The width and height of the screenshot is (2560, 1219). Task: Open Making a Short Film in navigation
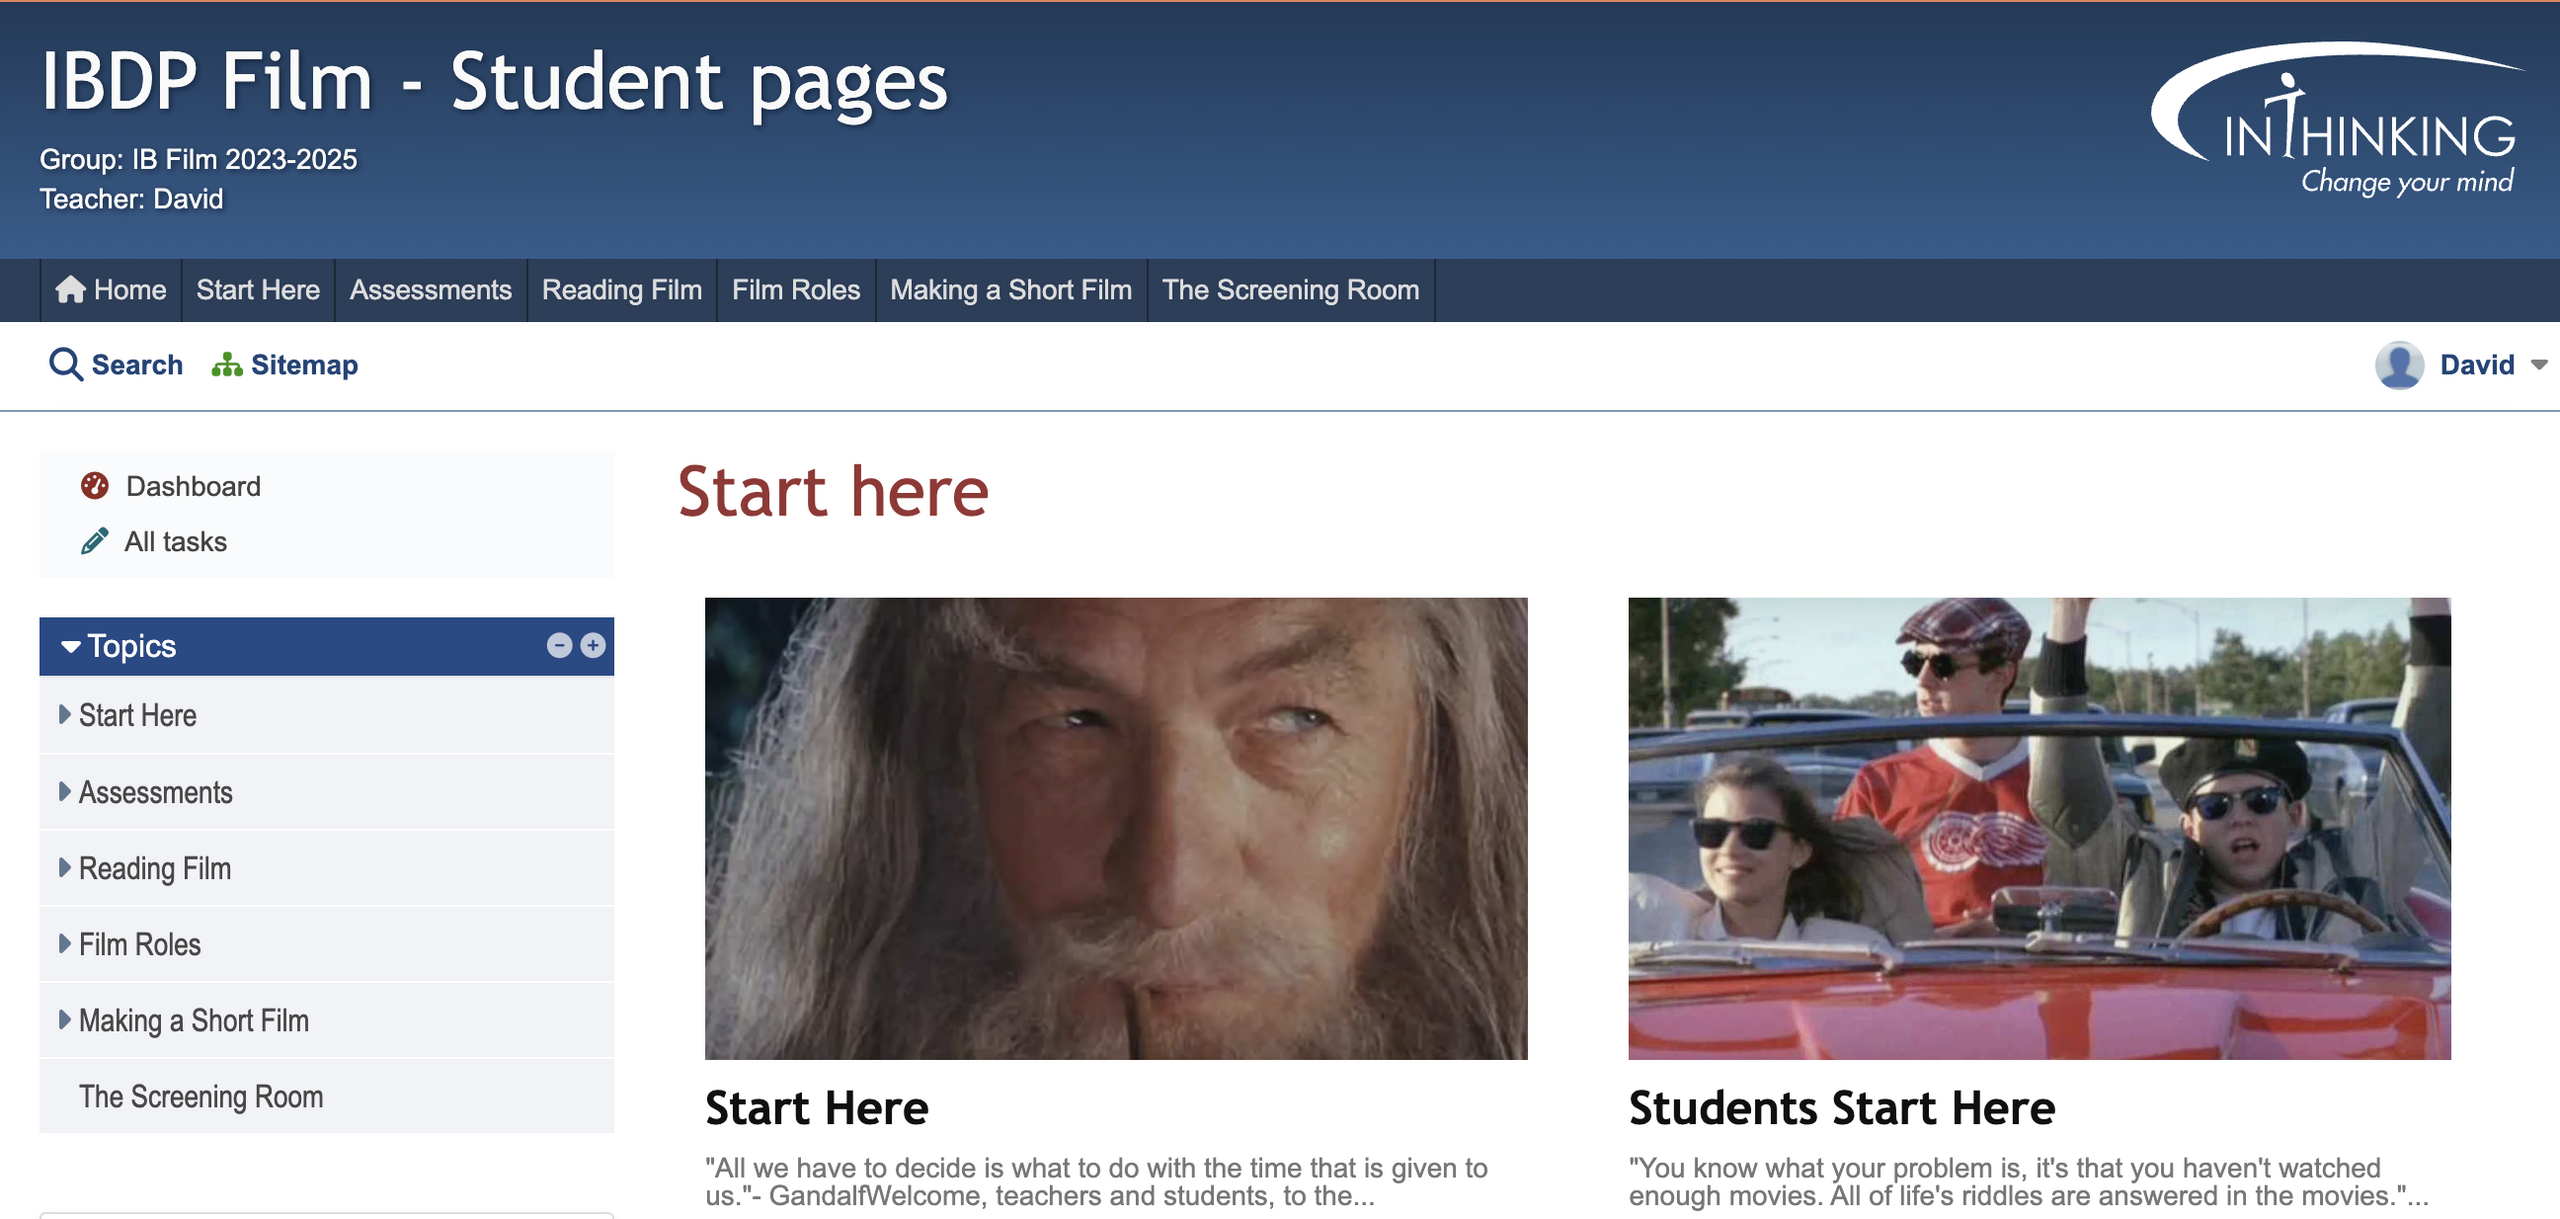click(1011, 290)
